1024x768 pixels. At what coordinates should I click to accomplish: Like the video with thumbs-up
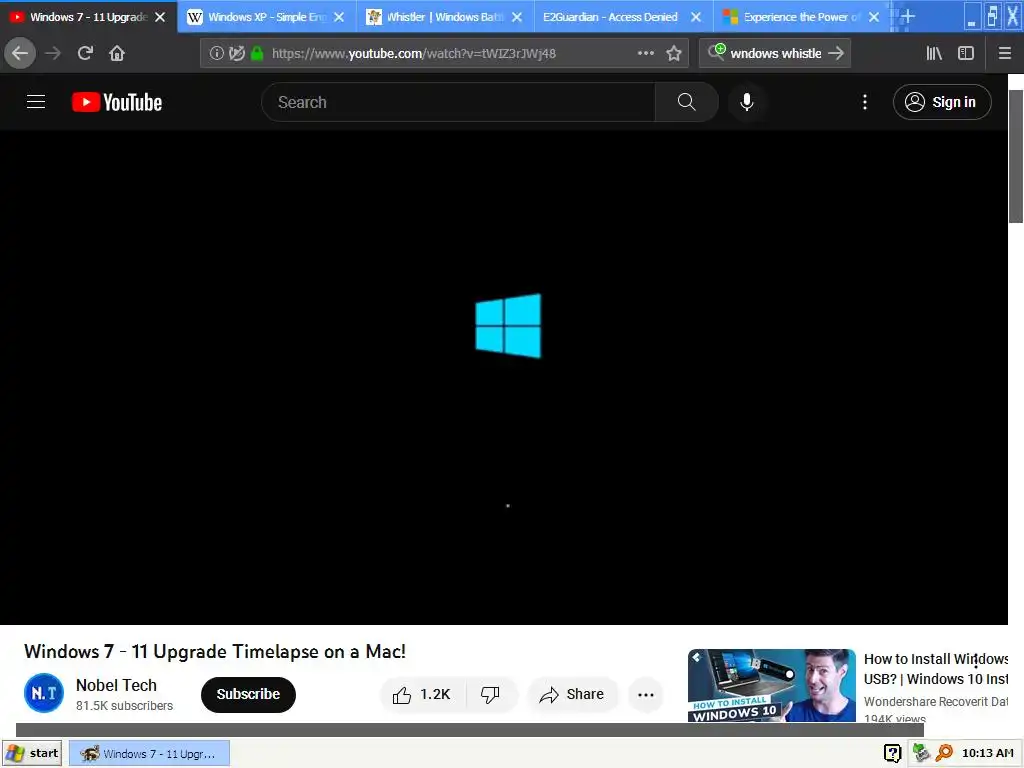pyautogui.click(x=422, y=694)
